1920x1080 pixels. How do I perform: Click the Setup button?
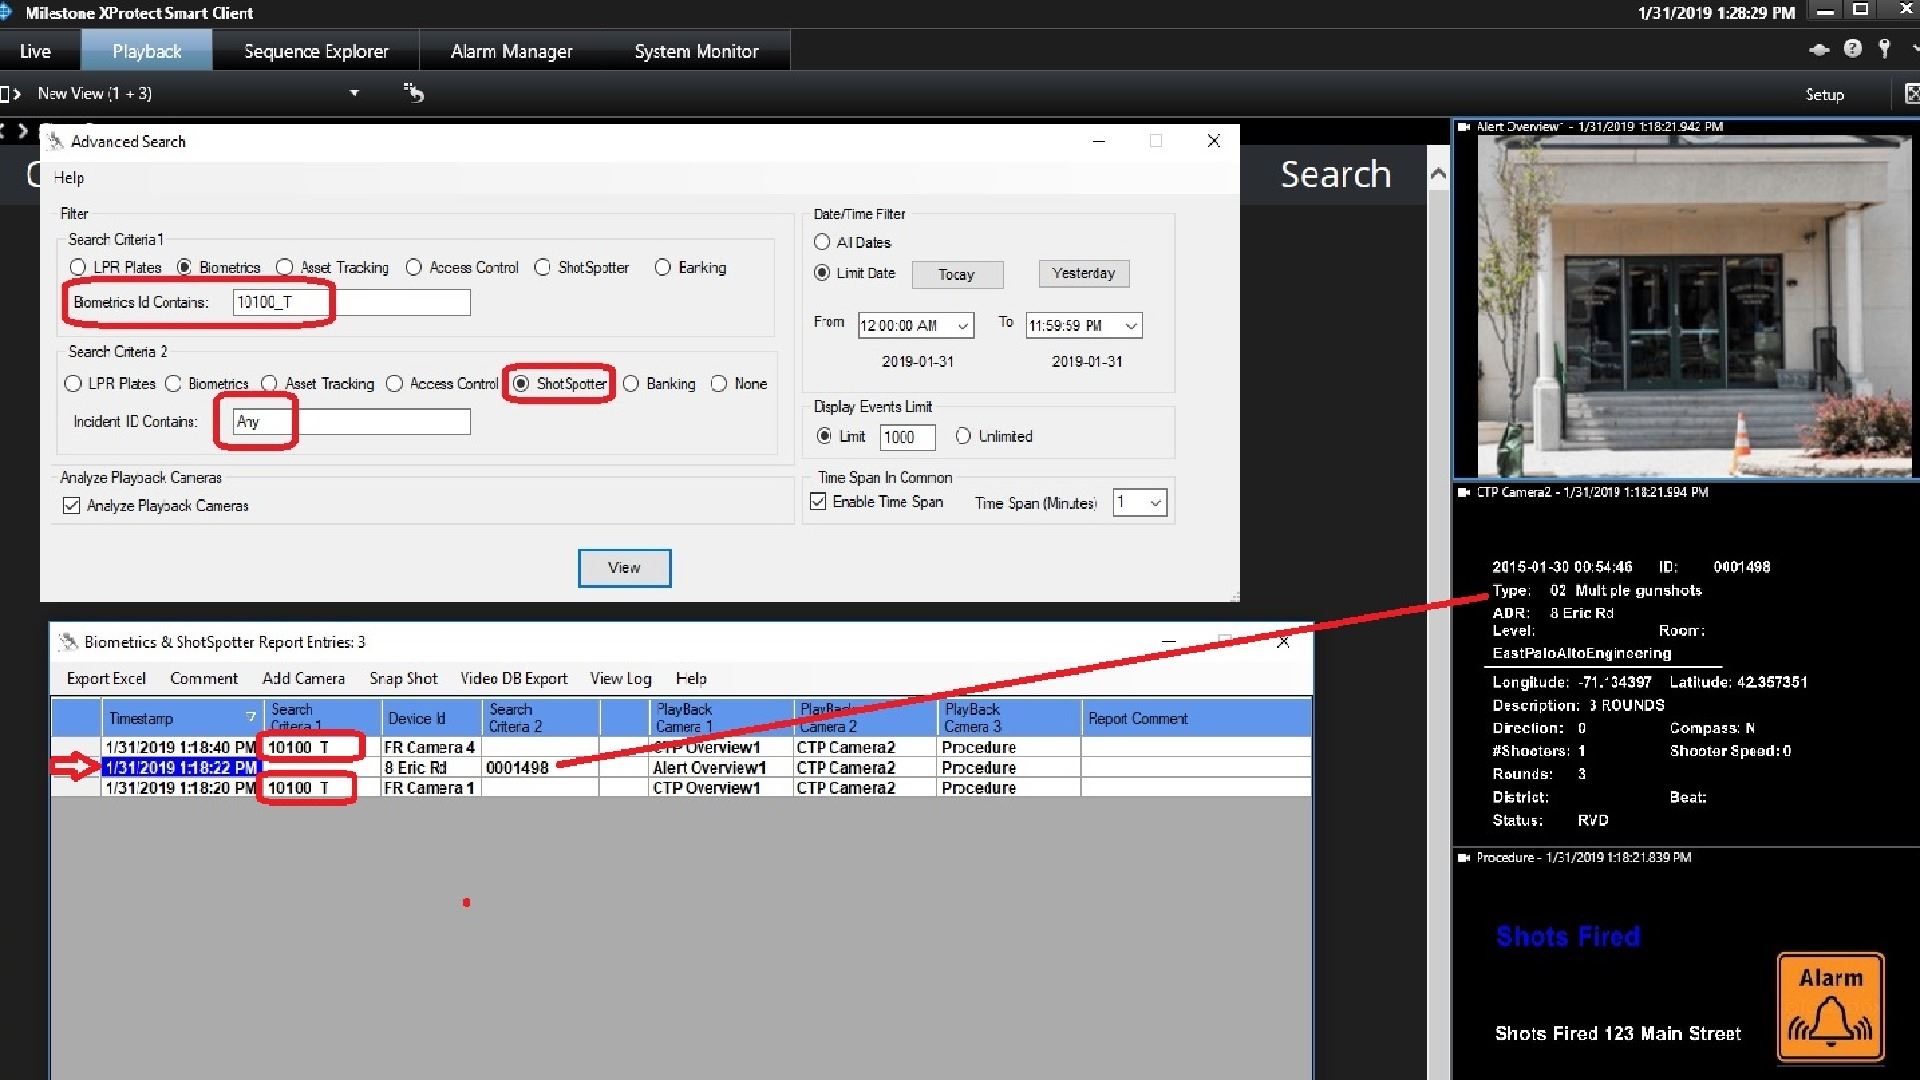coord(1824,94)
